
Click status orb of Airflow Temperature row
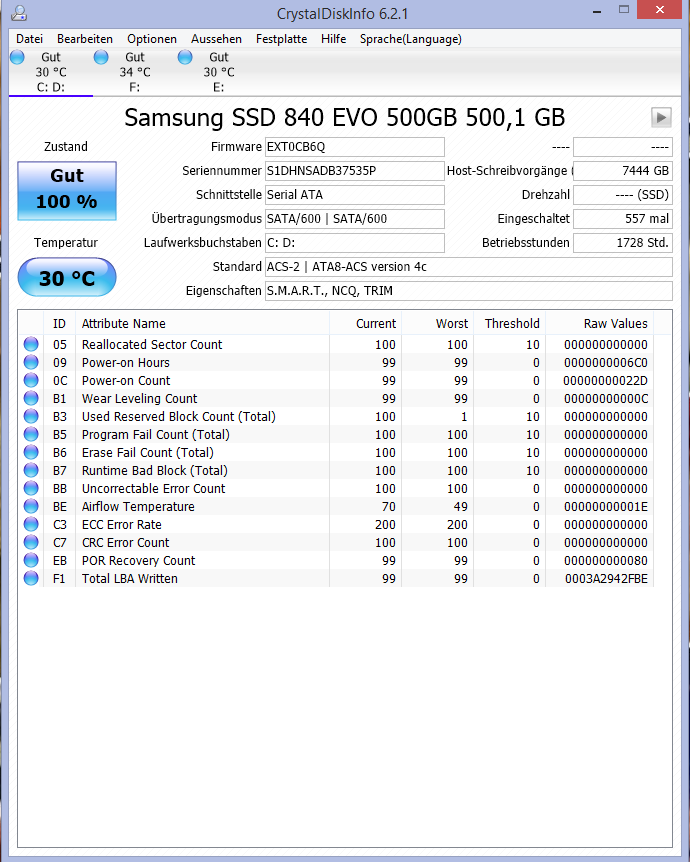(31, 506)
